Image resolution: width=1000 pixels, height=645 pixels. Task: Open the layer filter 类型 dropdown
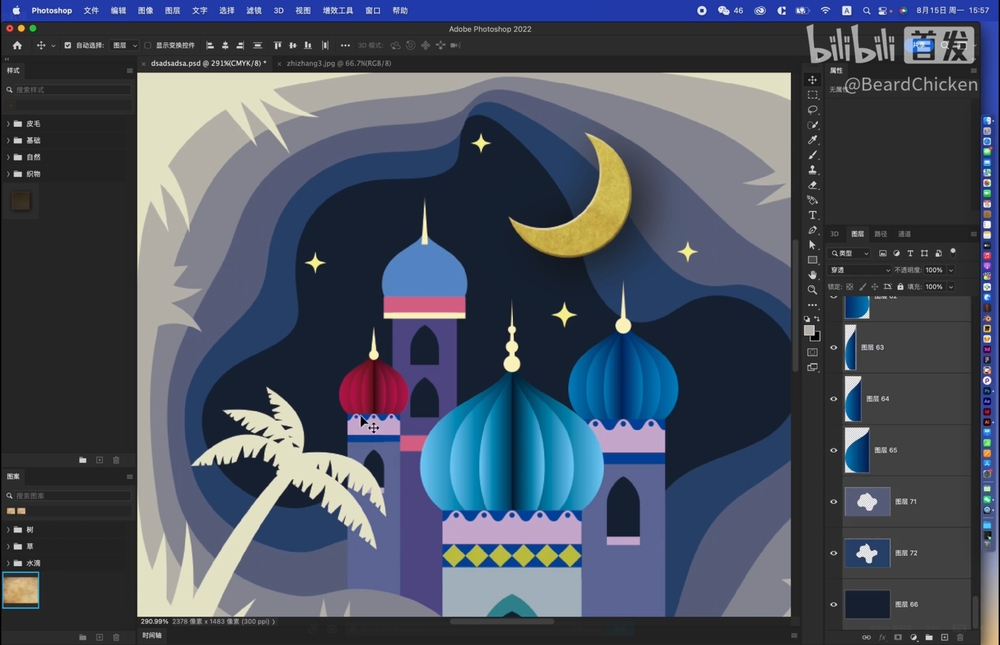[x=849, y=253]
